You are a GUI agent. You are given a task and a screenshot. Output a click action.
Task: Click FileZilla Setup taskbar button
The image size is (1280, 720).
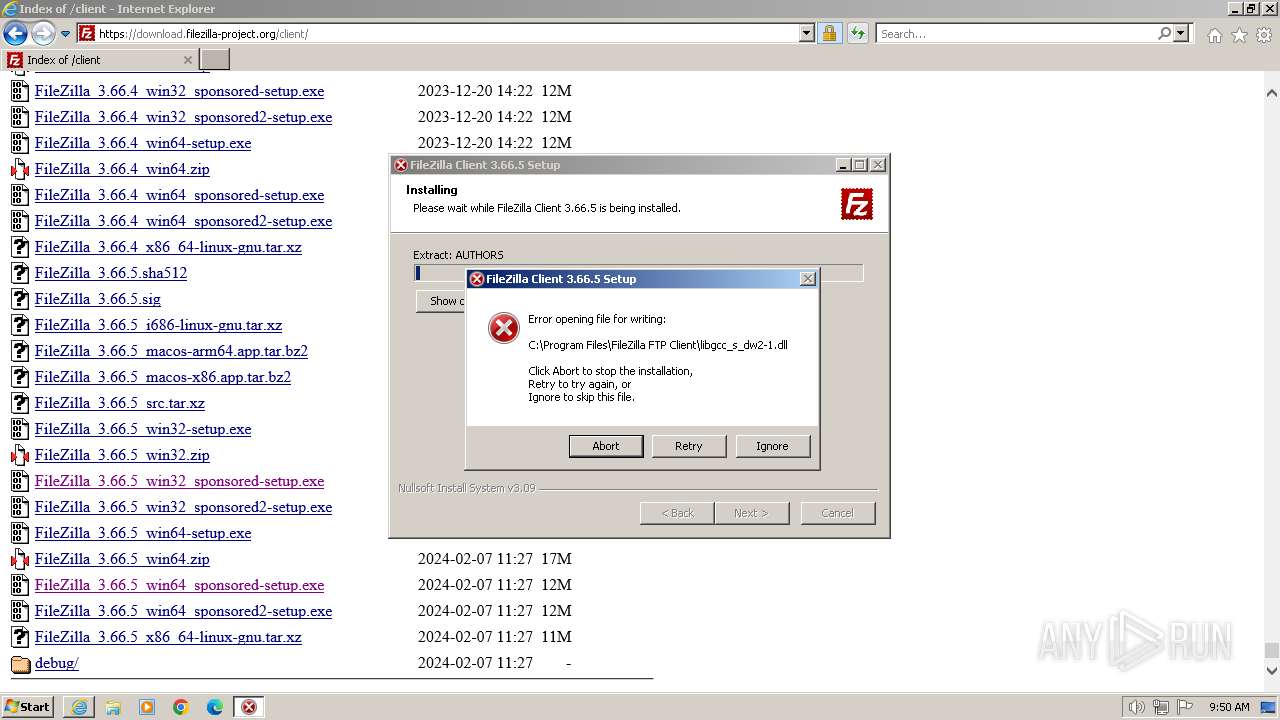pyautogui.click(x=249, y=707)
